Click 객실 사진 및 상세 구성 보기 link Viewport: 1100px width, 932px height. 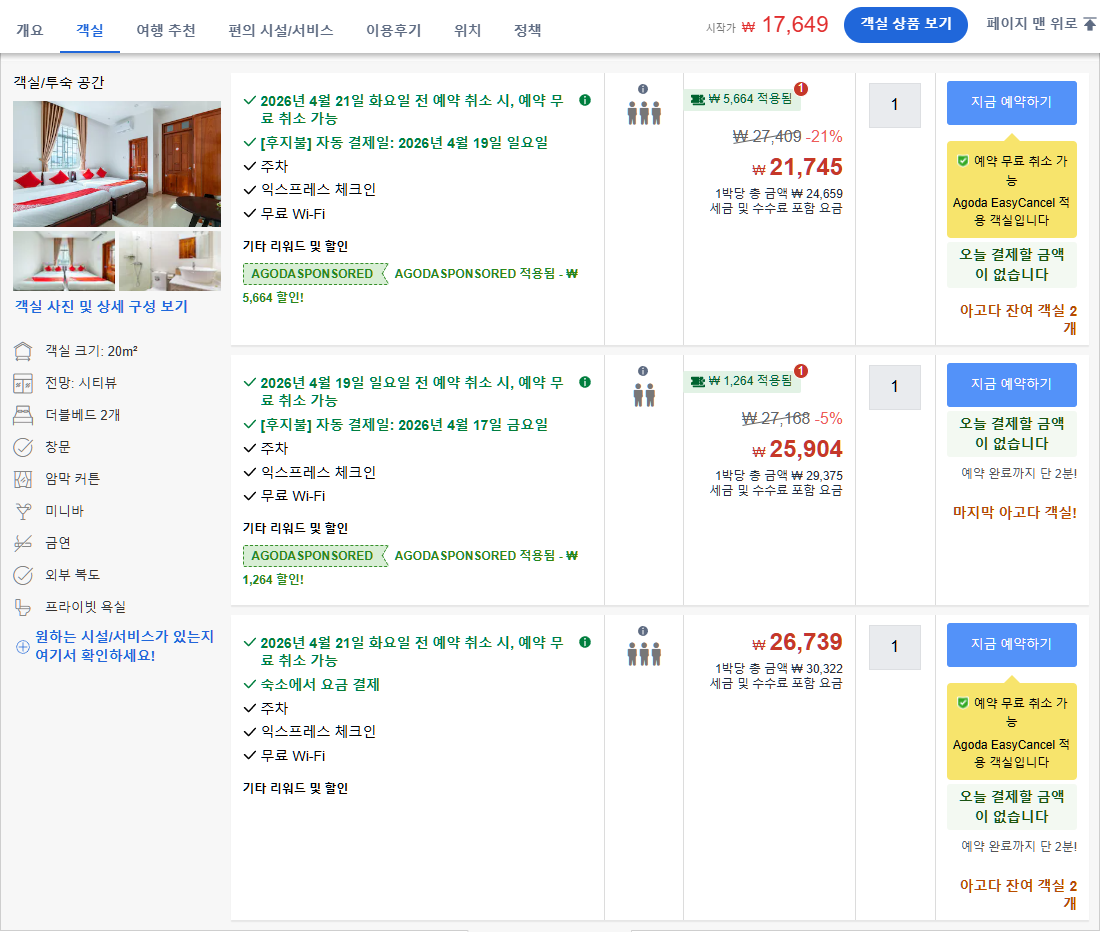coord(102,306)
